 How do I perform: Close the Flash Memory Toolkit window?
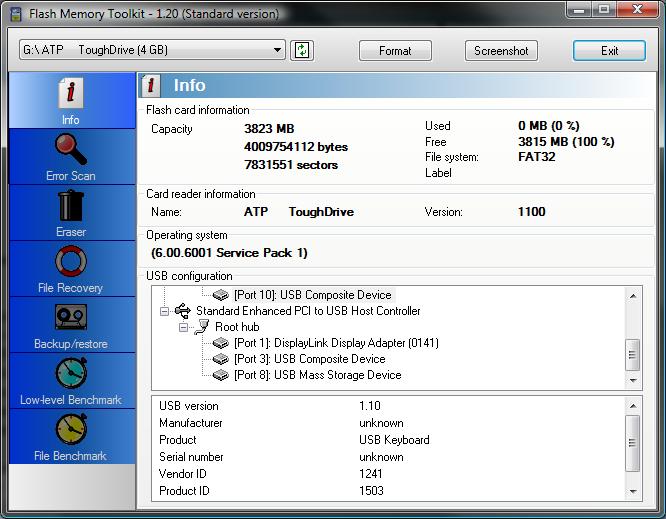637,9
